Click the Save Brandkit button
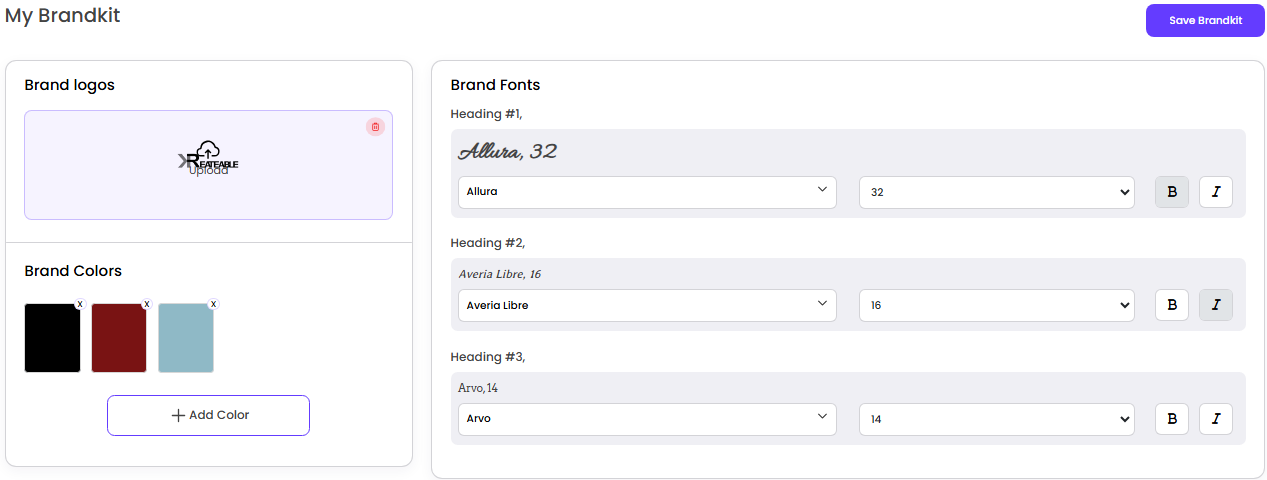 tap(1205, 20)
